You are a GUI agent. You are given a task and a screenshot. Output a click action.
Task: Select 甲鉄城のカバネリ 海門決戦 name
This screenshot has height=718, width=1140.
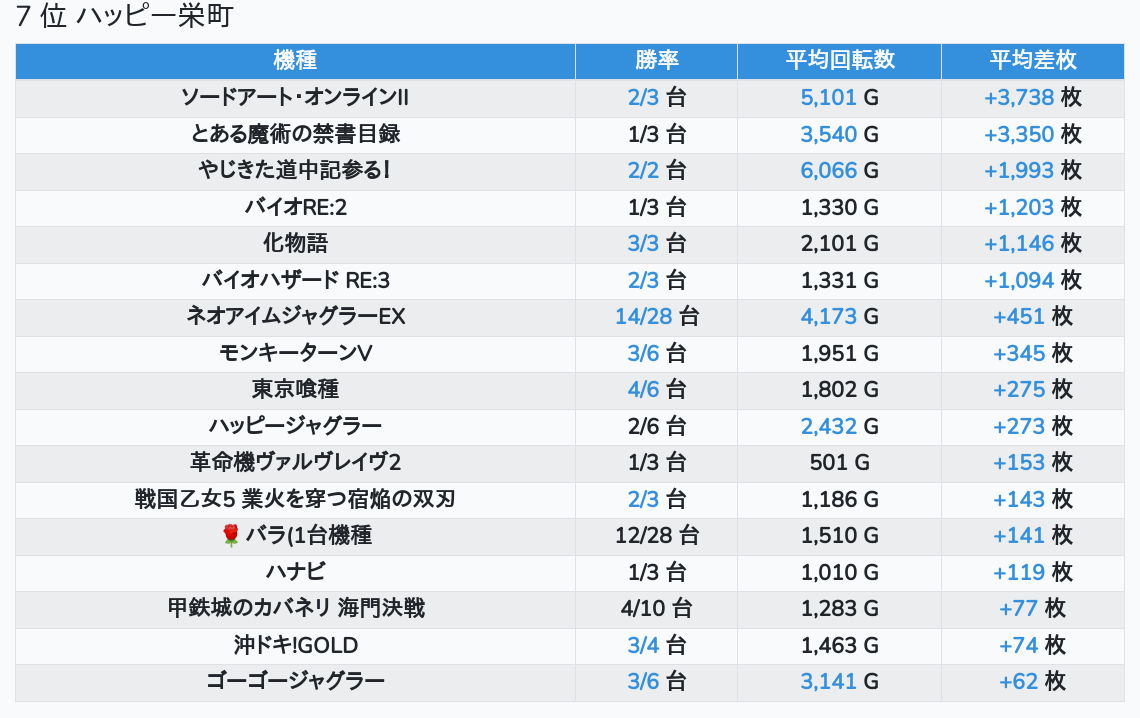[x=295, y=608]
